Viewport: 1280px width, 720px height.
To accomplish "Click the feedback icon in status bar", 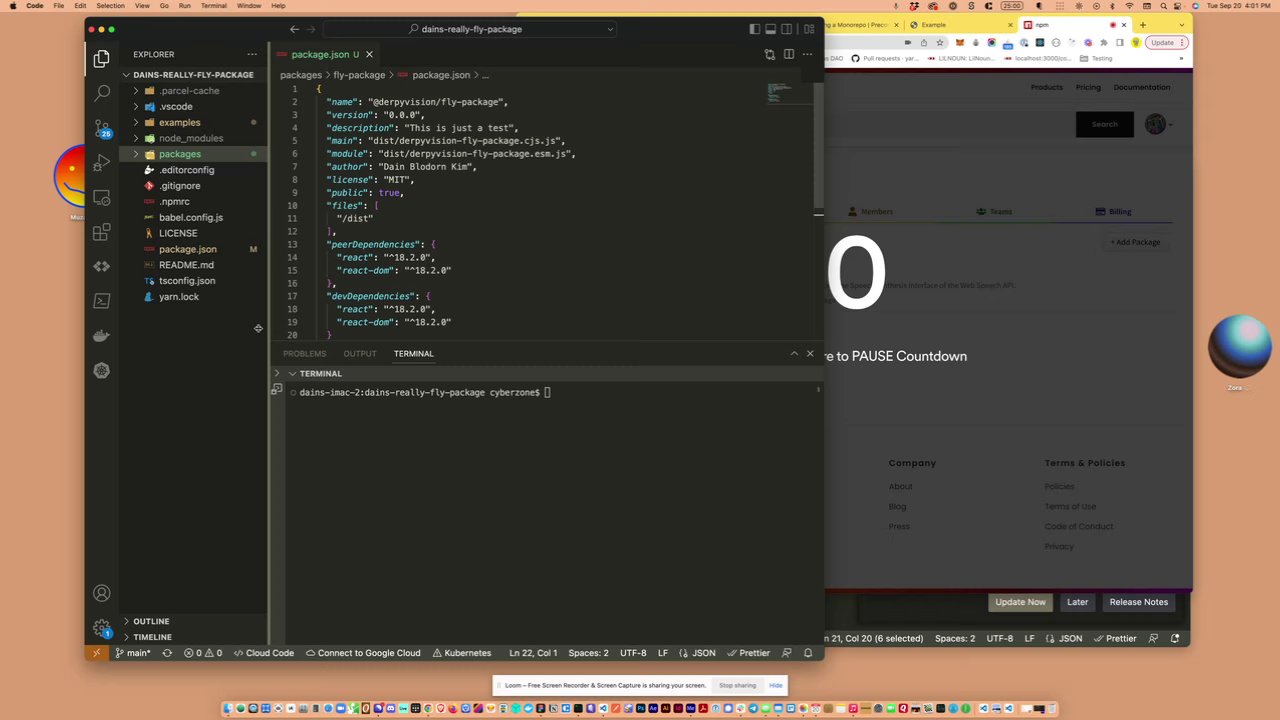I will (788, 653).
